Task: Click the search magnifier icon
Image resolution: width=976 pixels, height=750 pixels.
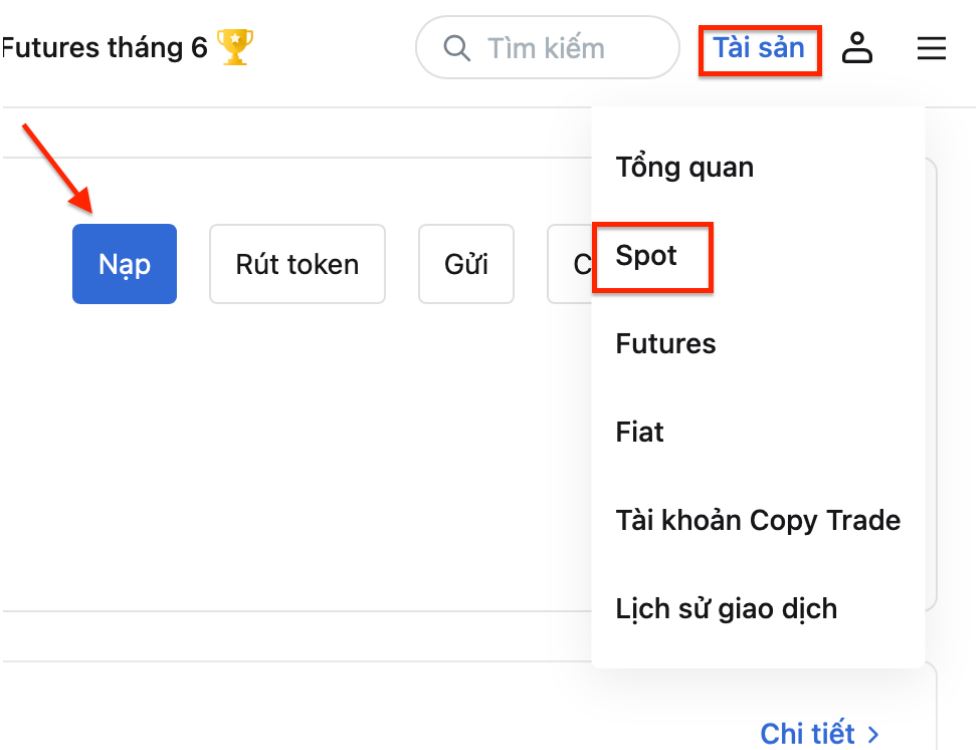Action: click(456, 48)
